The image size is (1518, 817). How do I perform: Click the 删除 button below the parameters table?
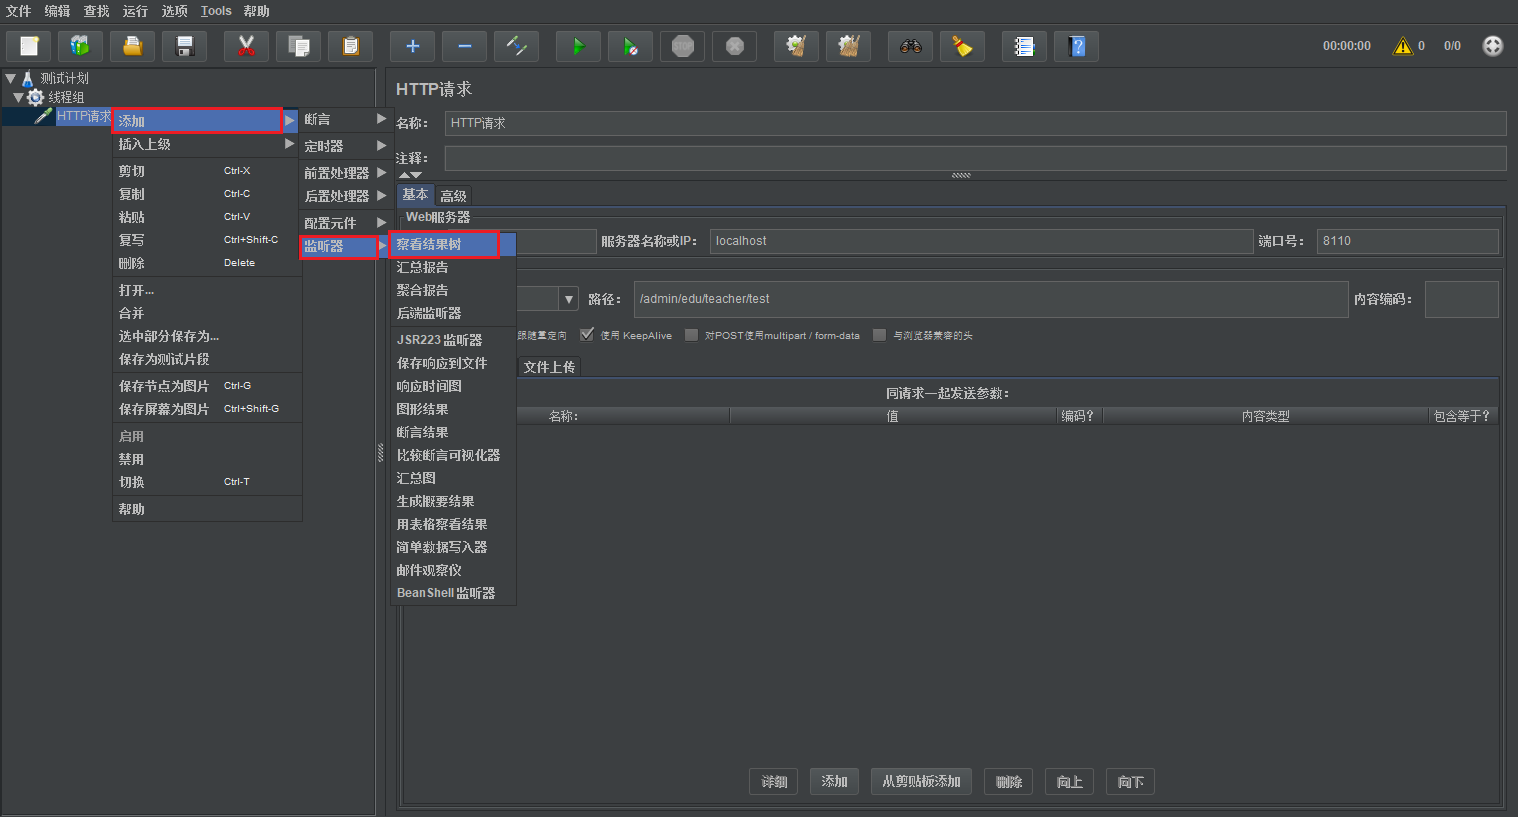[1009, 782]
